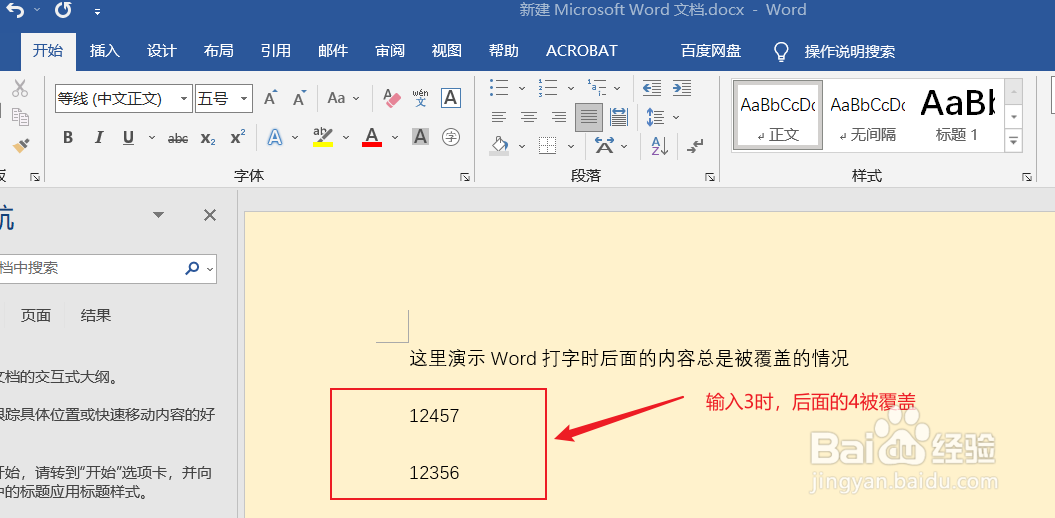Viewport: 1055px width, 518px height.
Task: Toggle strikethrough abc
Action: 178,138
